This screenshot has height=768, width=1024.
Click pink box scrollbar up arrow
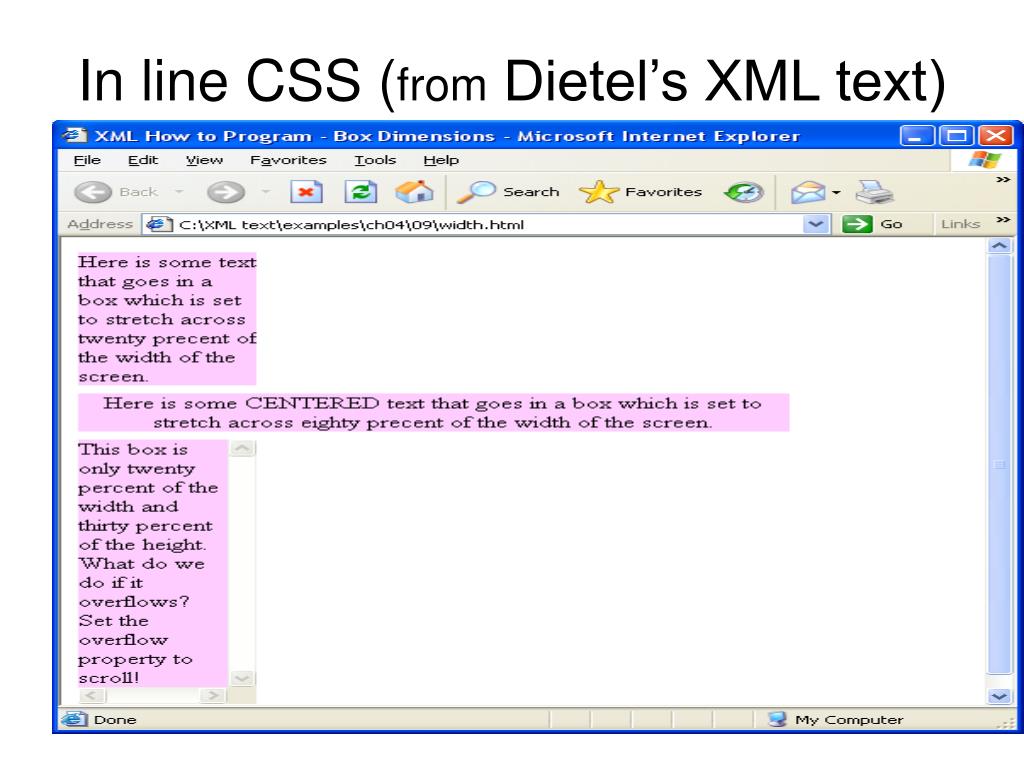pyautogui.click(x=242, y=449)
